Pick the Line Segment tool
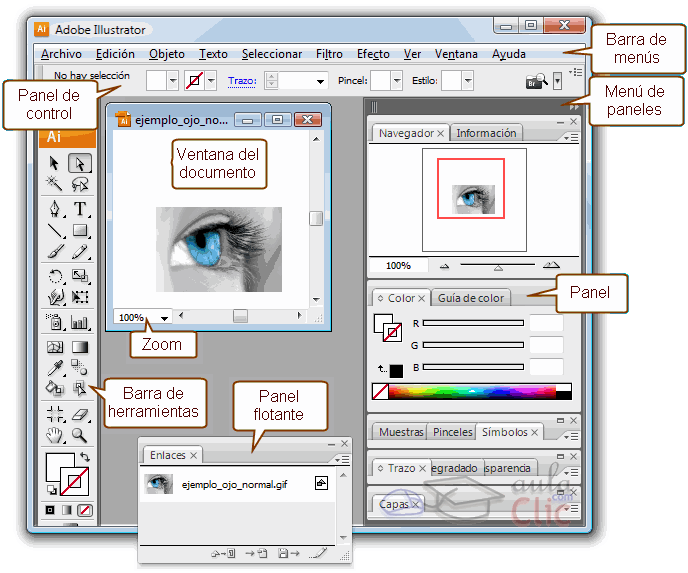The width and height of the screenshot is (688, 573). click(55, 230)
